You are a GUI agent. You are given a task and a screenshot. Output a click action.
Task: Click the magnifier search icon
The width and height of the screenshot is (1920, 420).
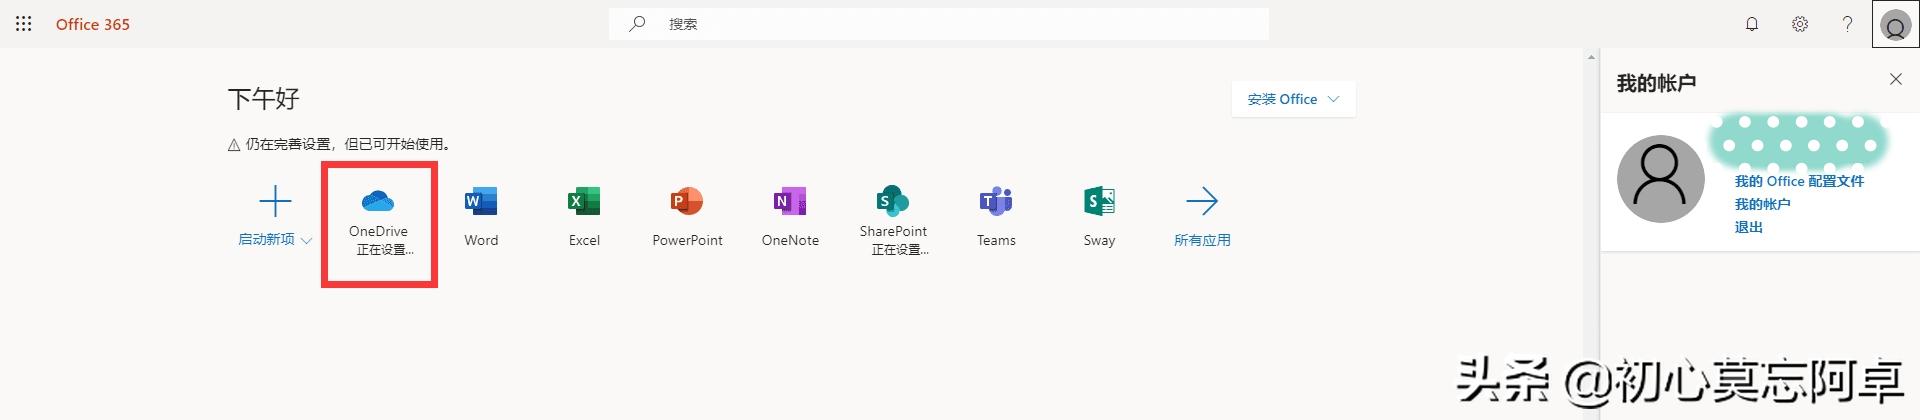click(x=637, y=24)
